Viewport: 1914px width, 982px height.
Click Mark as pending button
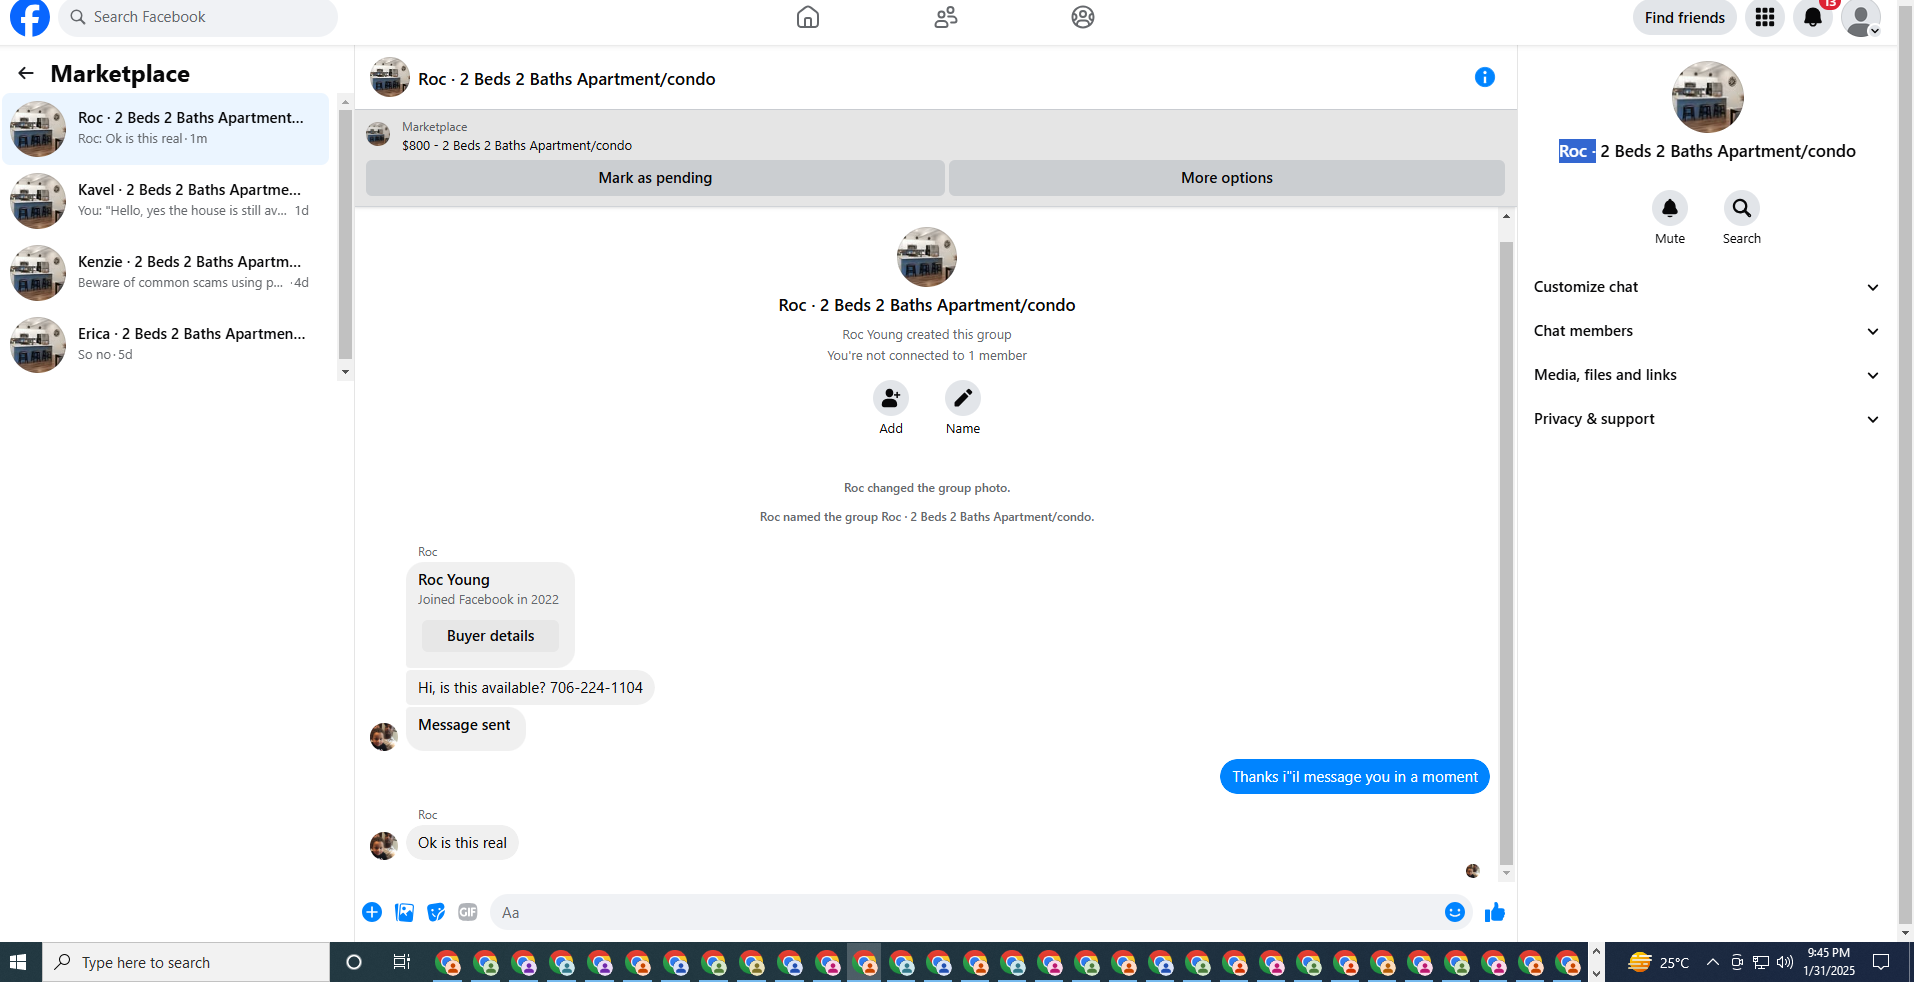click(655, 178)
